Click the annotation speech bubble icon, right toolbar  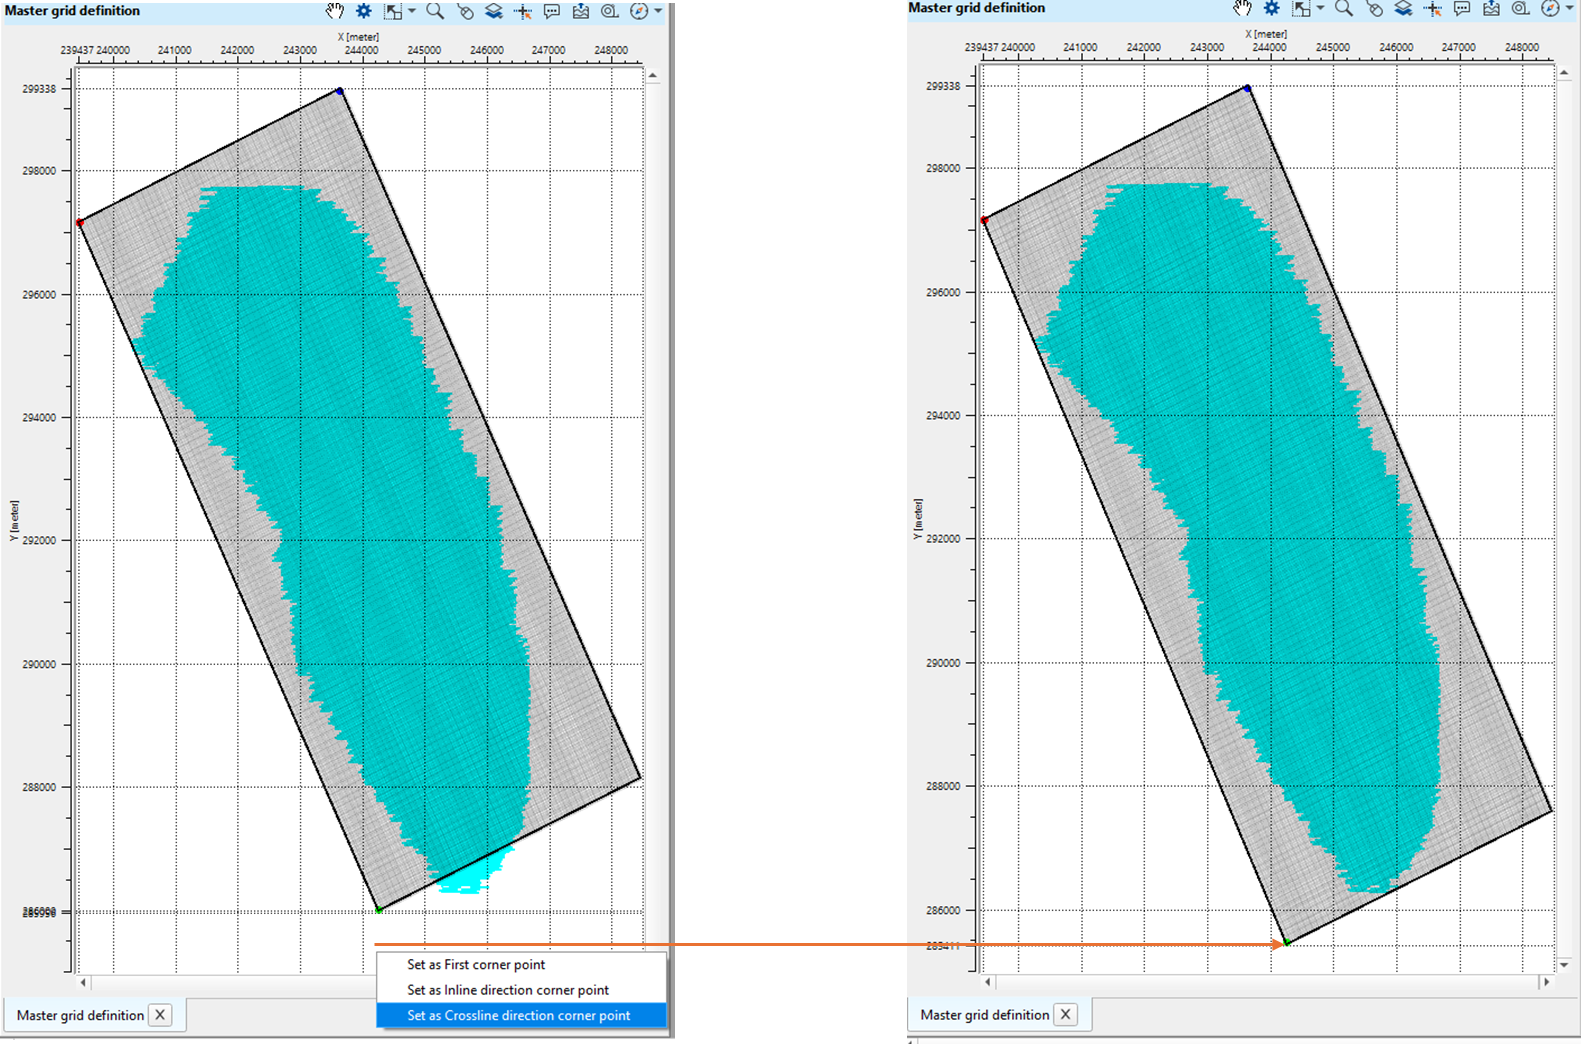click(x=1462, y=9)
